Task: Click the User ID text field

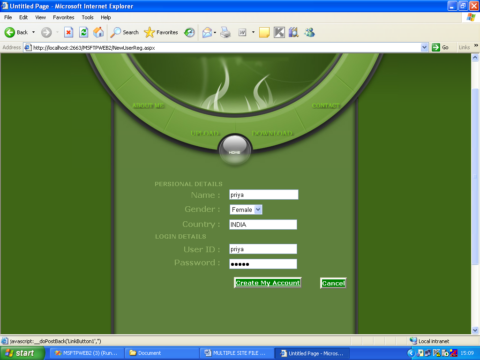Action: 263,249
